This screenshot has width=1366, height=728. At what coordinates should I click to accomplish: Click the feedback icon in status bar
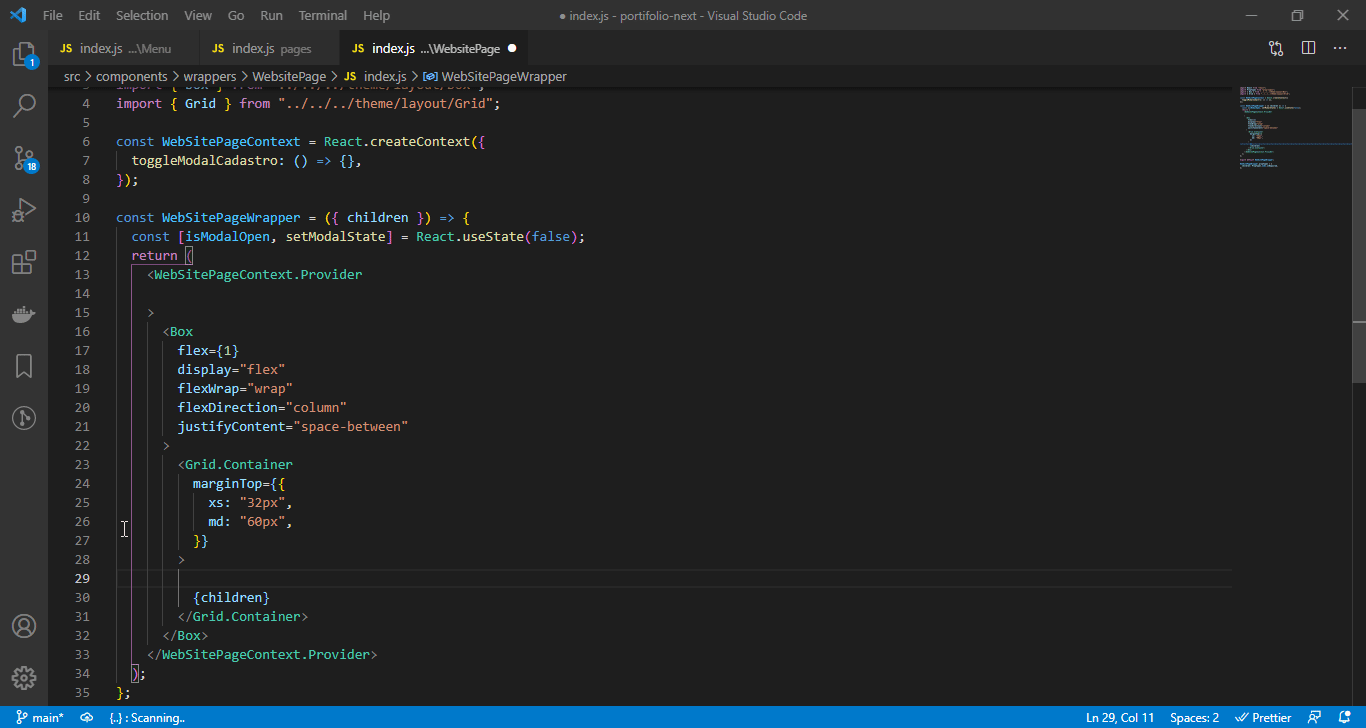[x=1315, y=718]
